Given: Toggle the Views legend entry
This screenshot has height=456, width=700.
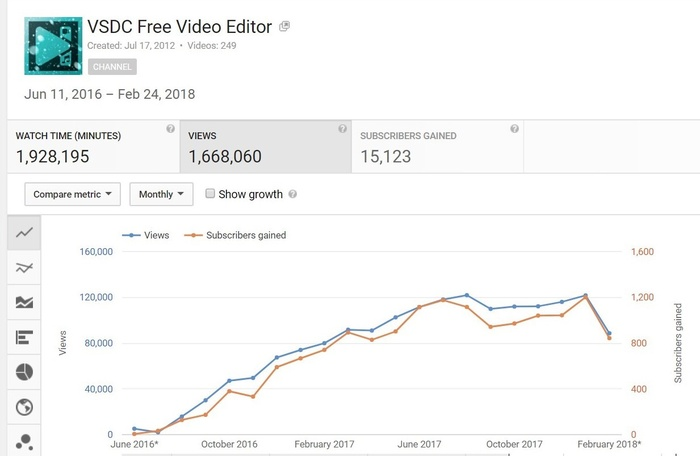Looking at the screenshot, I should point(146,235).
